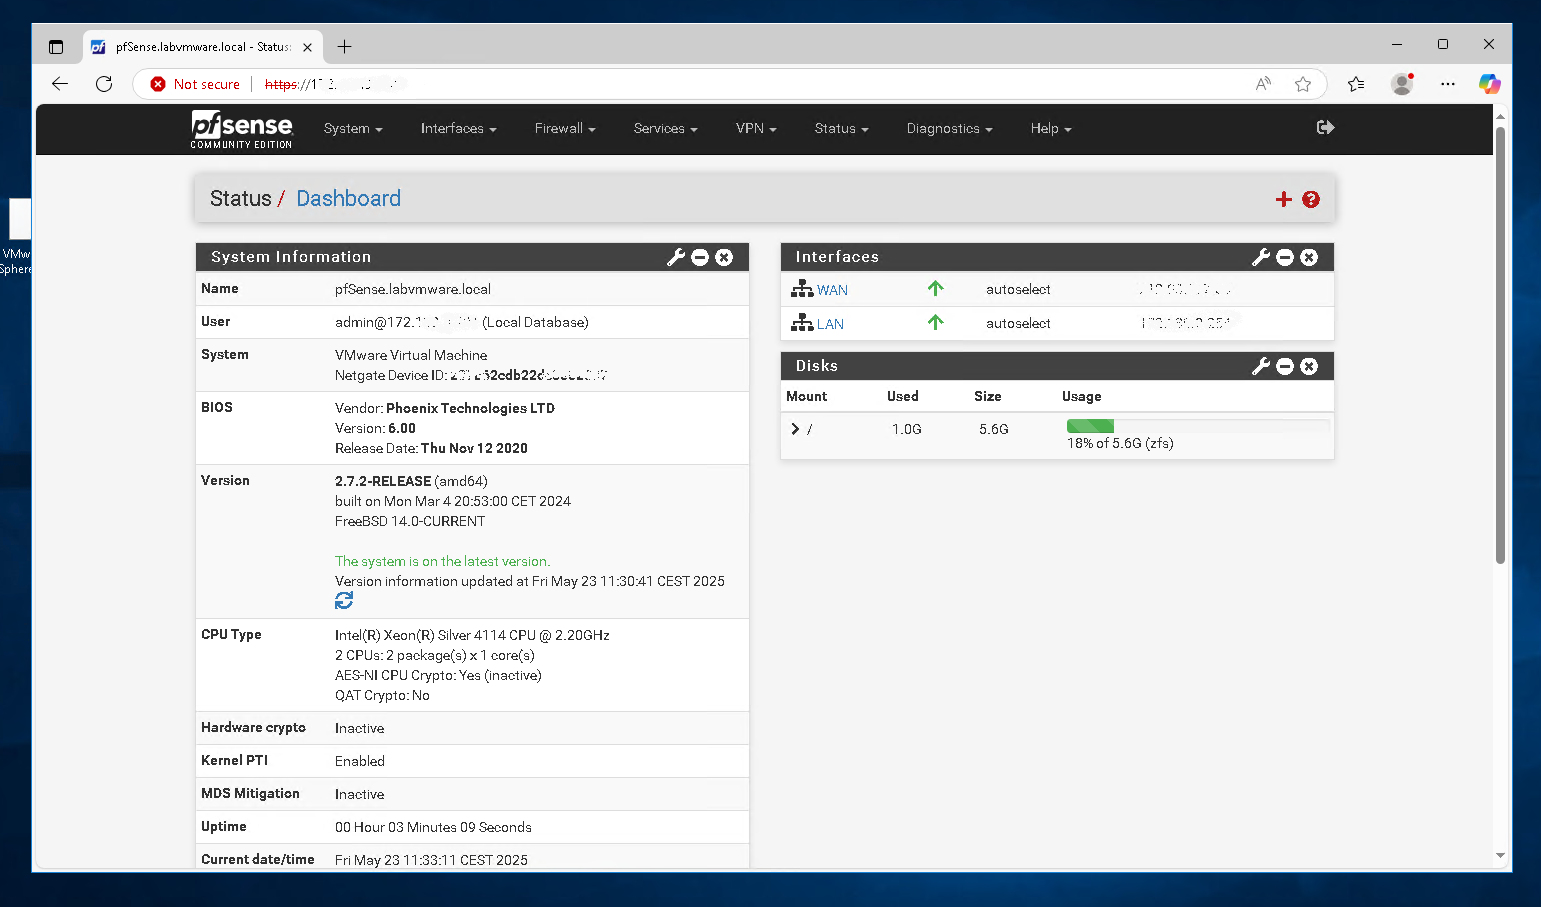Minimize the Interfaces widget
The width and height of the screenshot is (1541, 907).
(x=1285, y=257)
